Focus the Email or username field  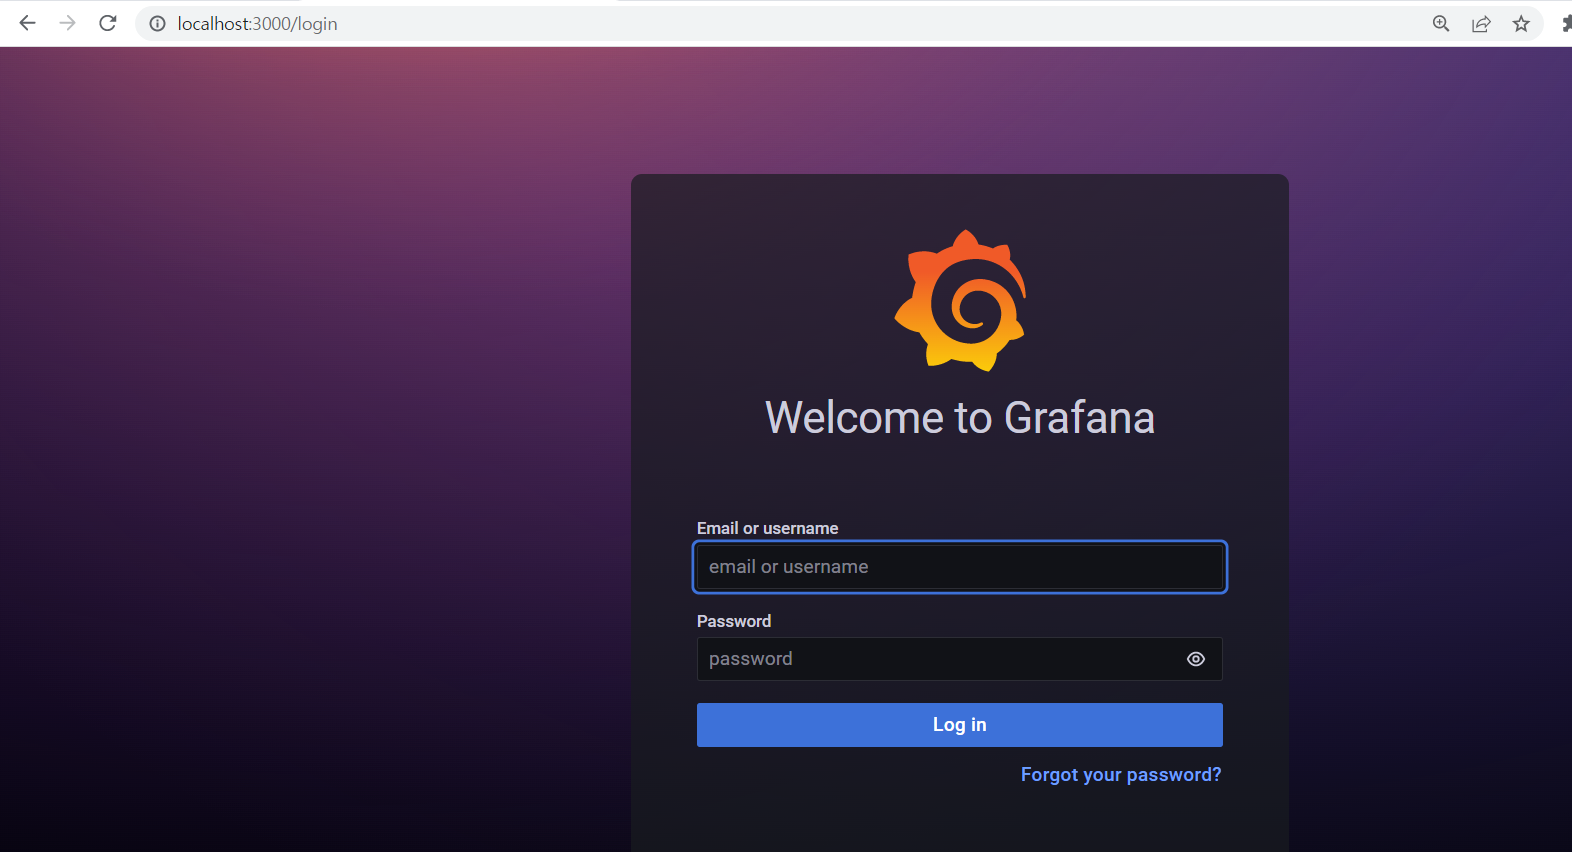960,567
